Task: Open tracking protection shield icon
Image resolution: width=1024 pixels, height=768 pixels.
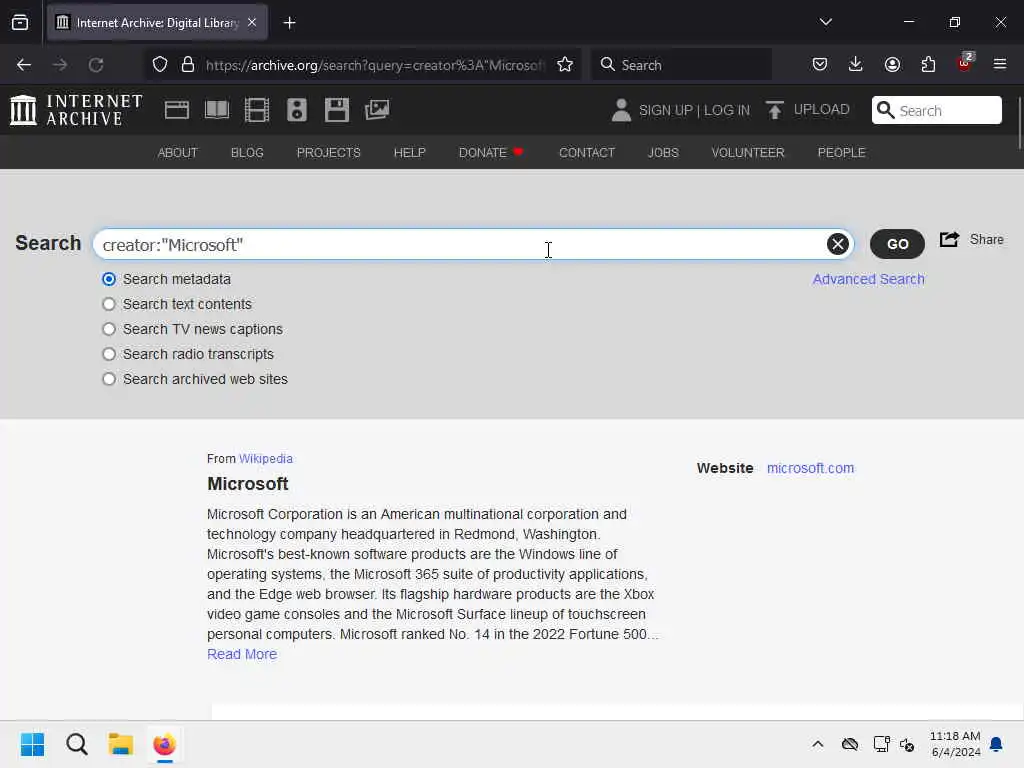Action: [160, 65]
